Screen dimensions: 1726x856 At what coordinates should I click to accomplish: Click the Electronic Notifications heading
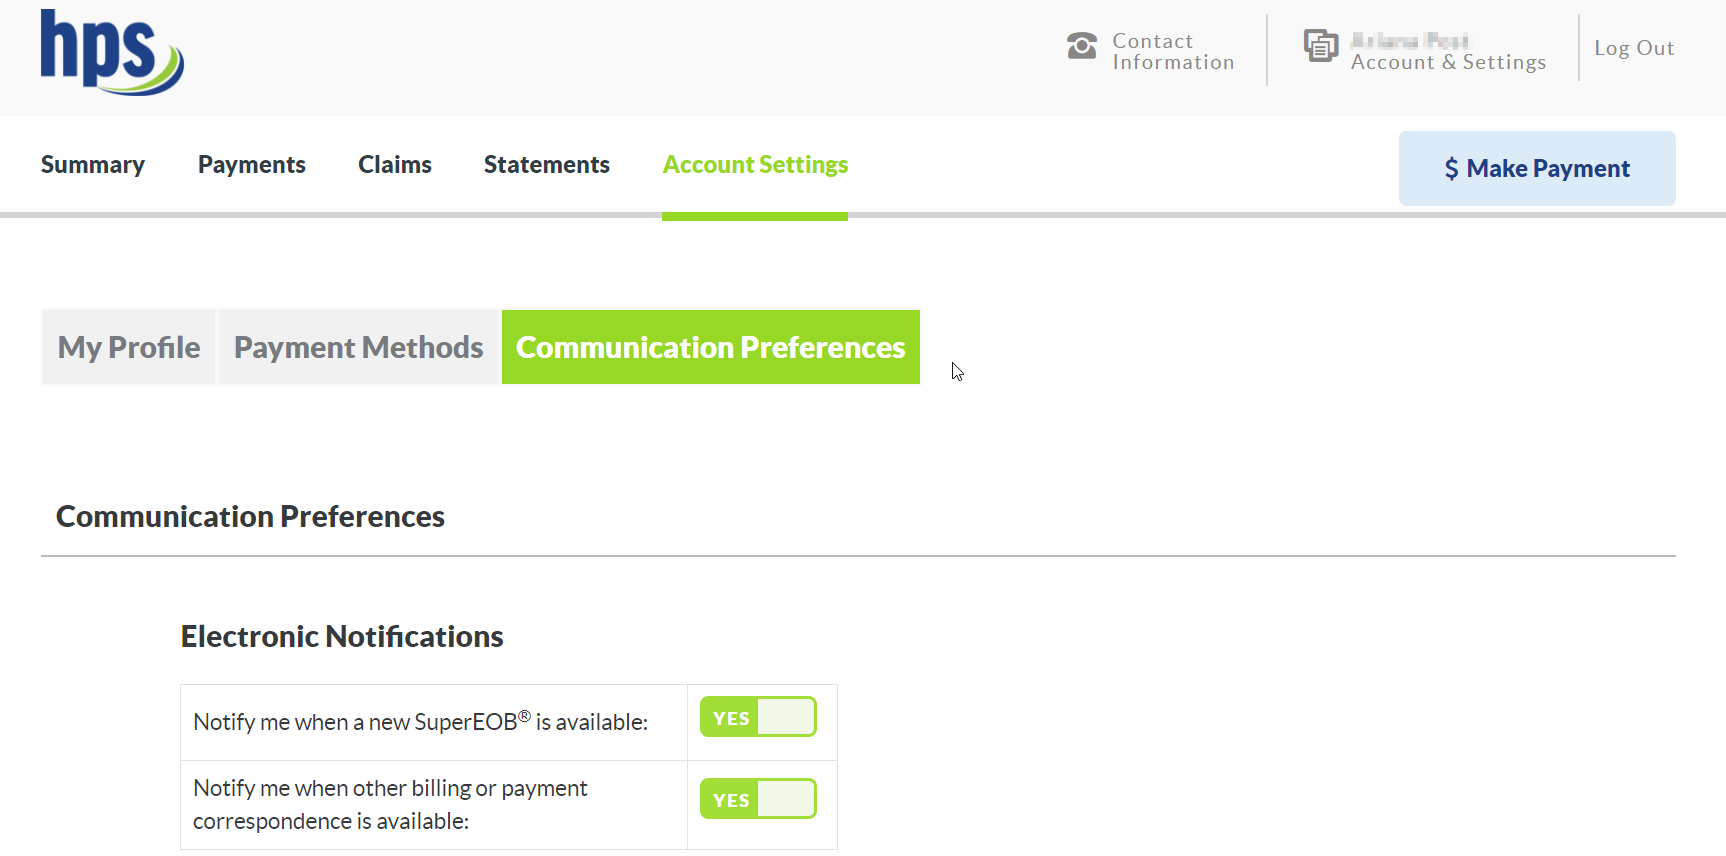tap(342, 637)
